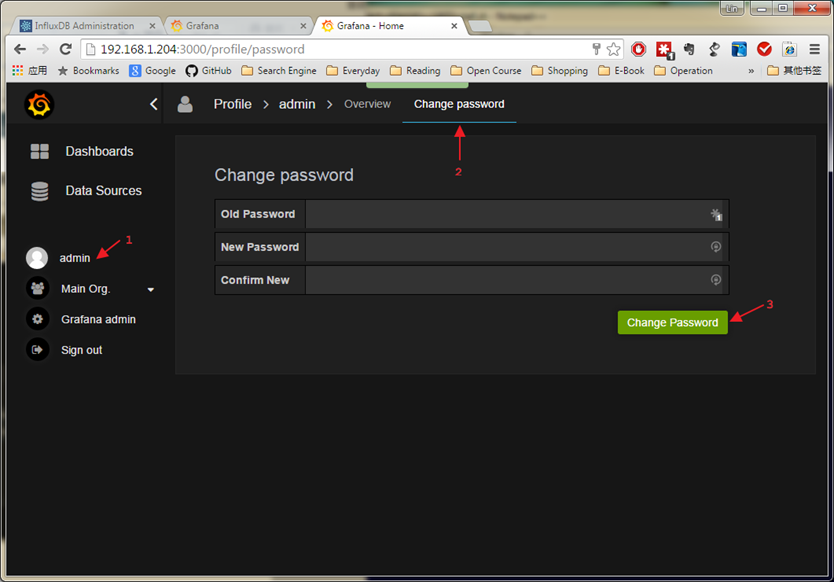Click the Old Password input field

(517, 214)
